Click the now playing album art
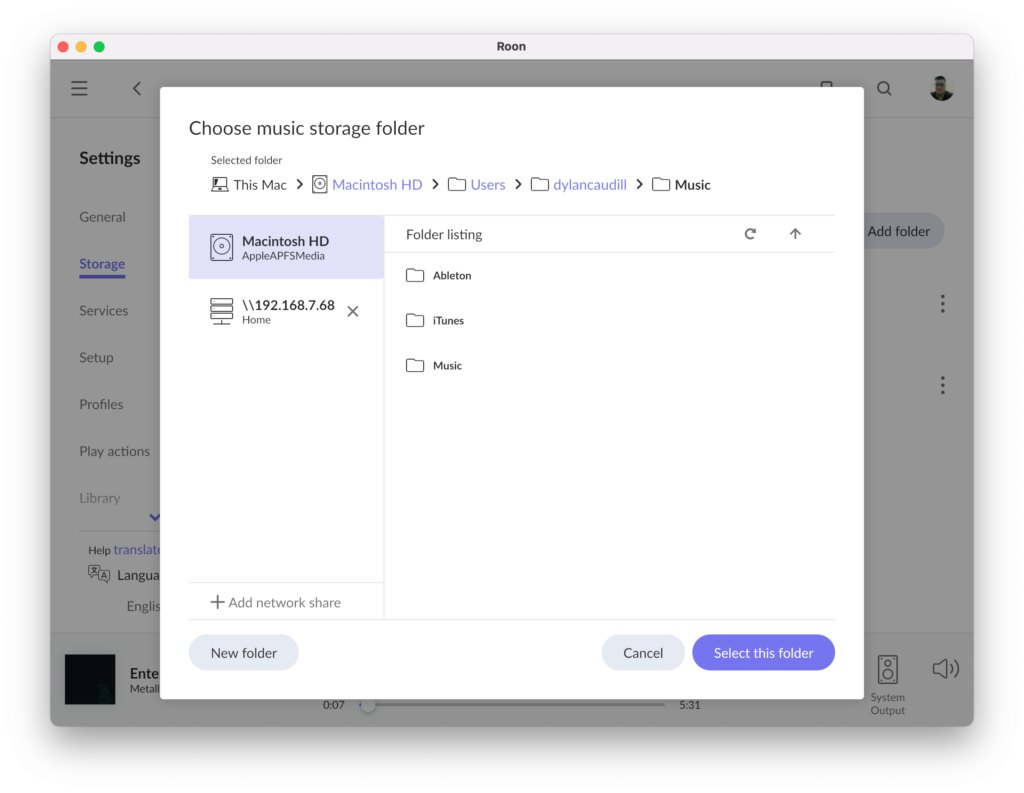This screenshot has width=1024, height=793. (90, 679)
